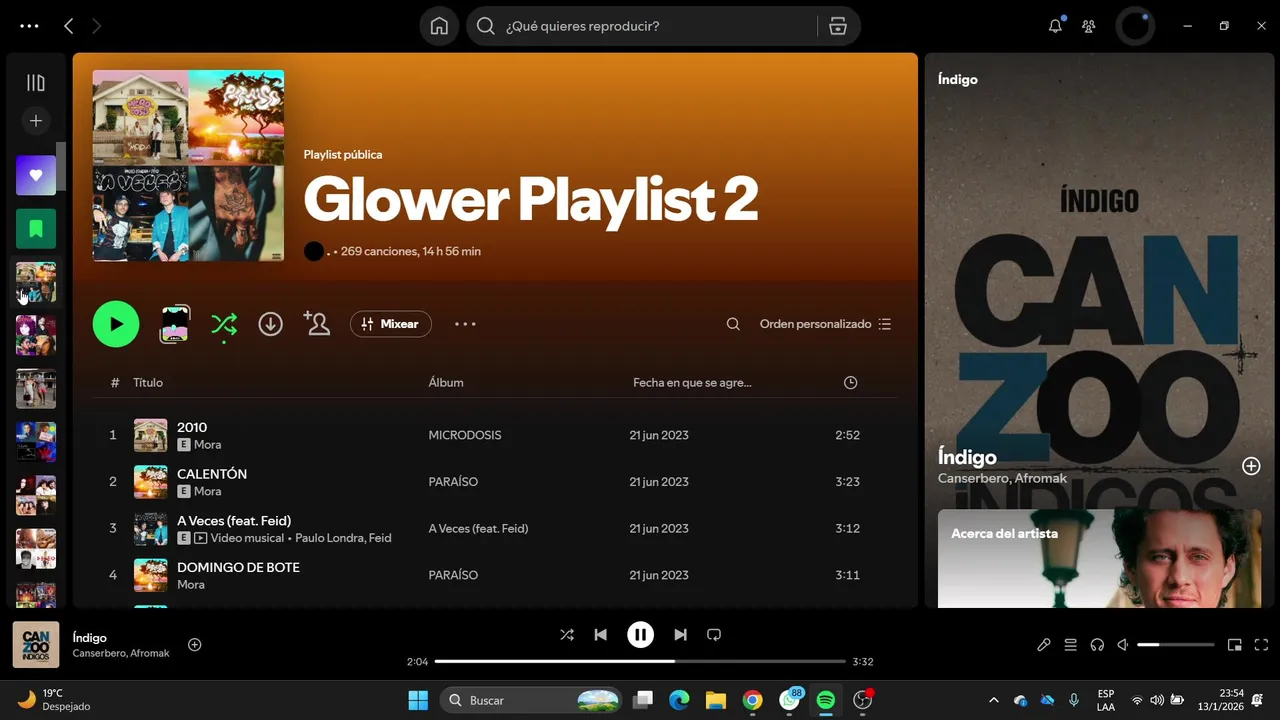Sort by Álbum column header
The height and width of the screenshot is (720, 1280).
[446, 383]
